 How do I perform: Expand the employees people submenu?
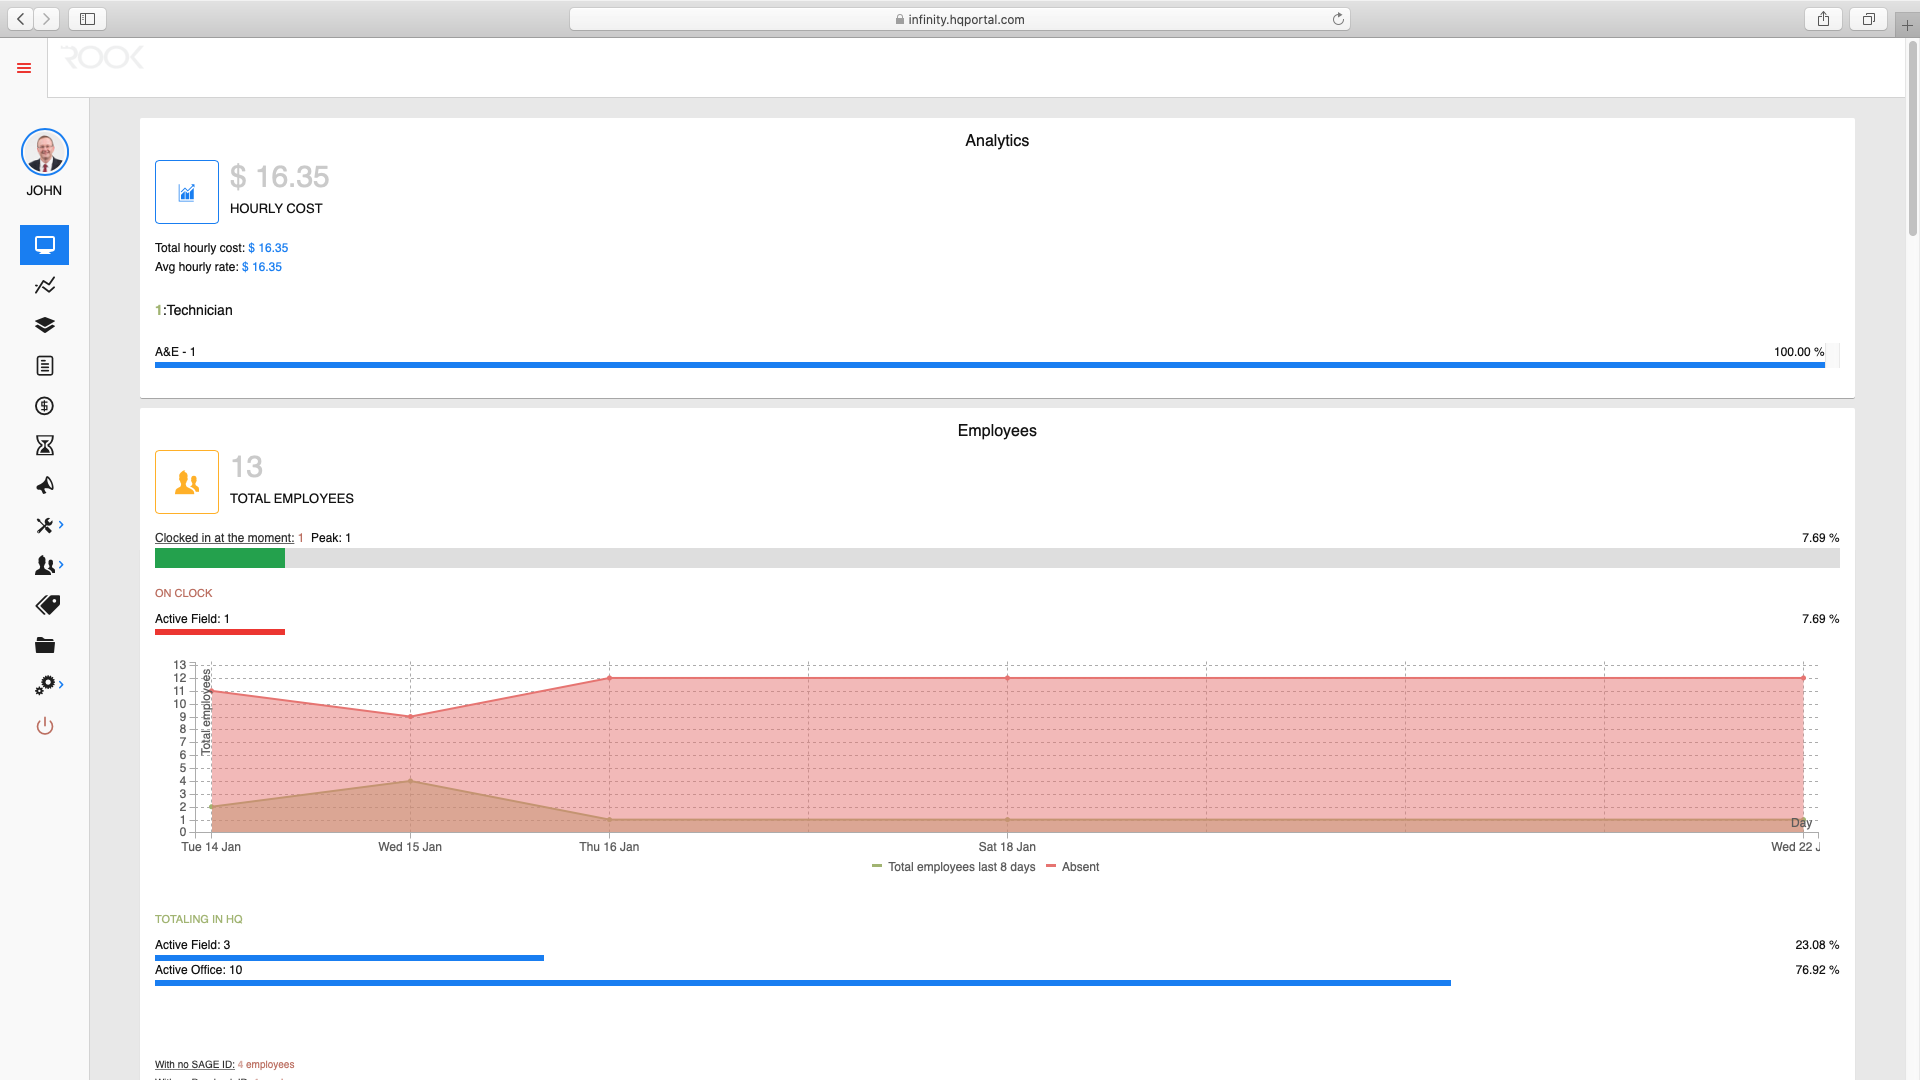point(49,566)
